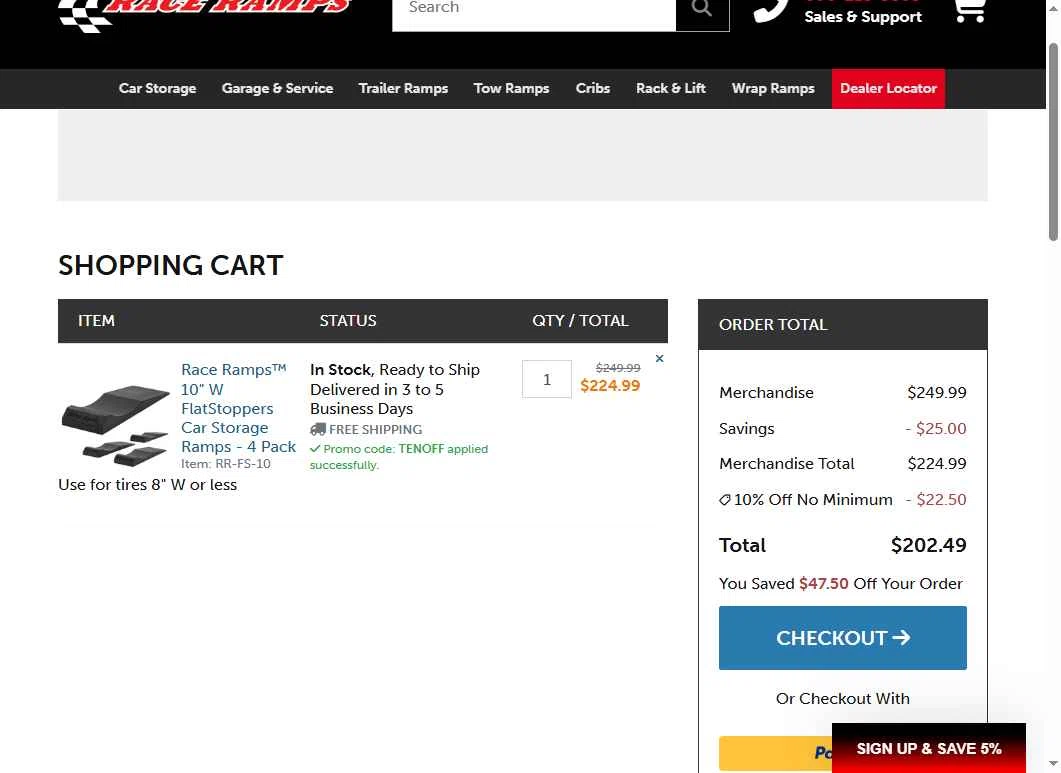Screen dimensions: 1061x773
Task: Click the Sign Up & Save 5% banner
Action: (x=928, y=748)
